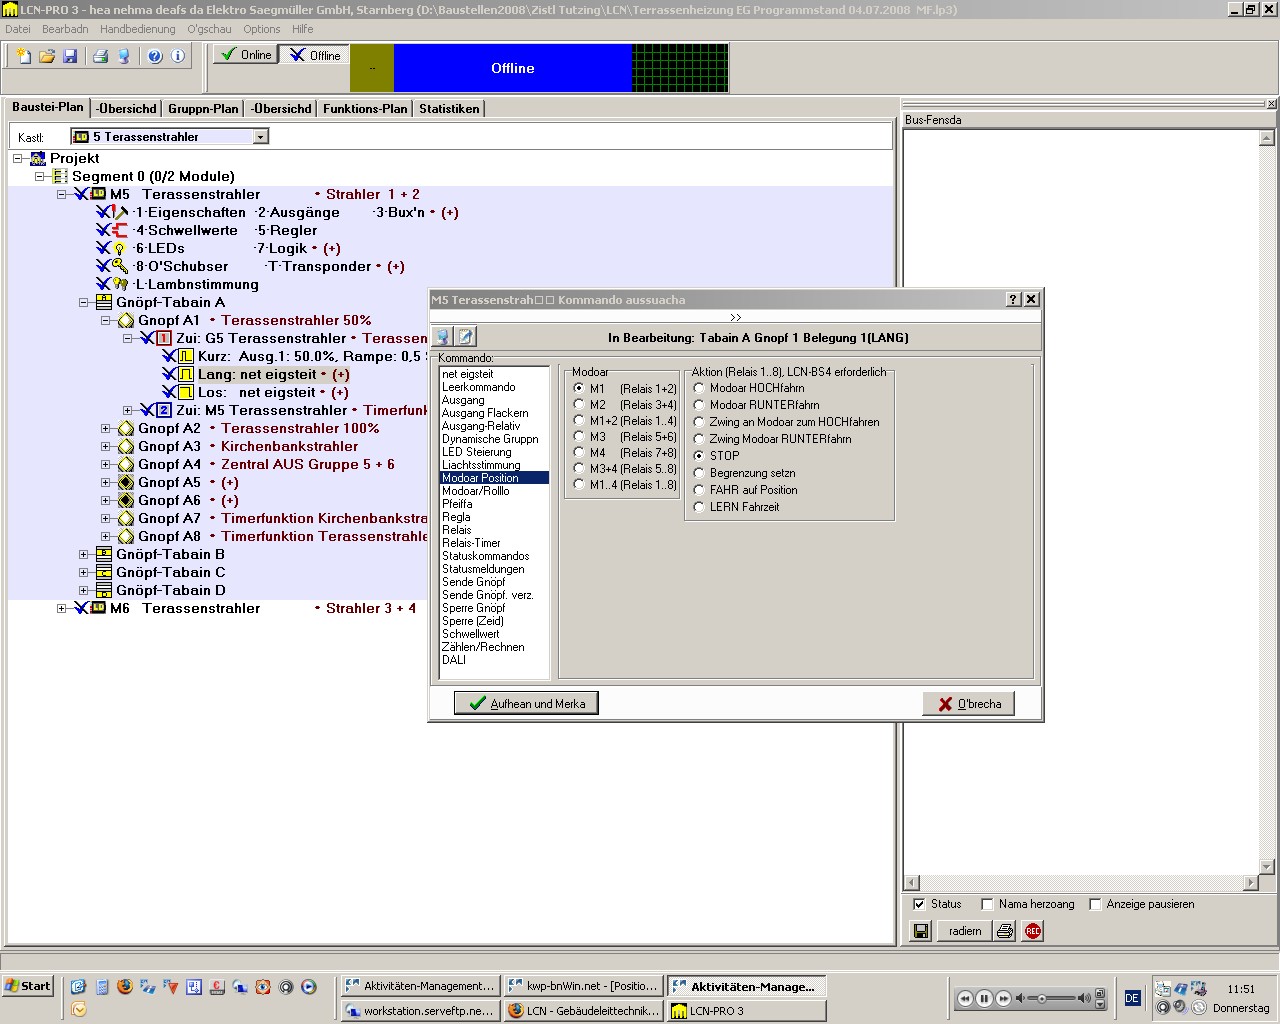Pause playback in the taskbar media player
This screenshot has width=1280, height=1024.
984,998
